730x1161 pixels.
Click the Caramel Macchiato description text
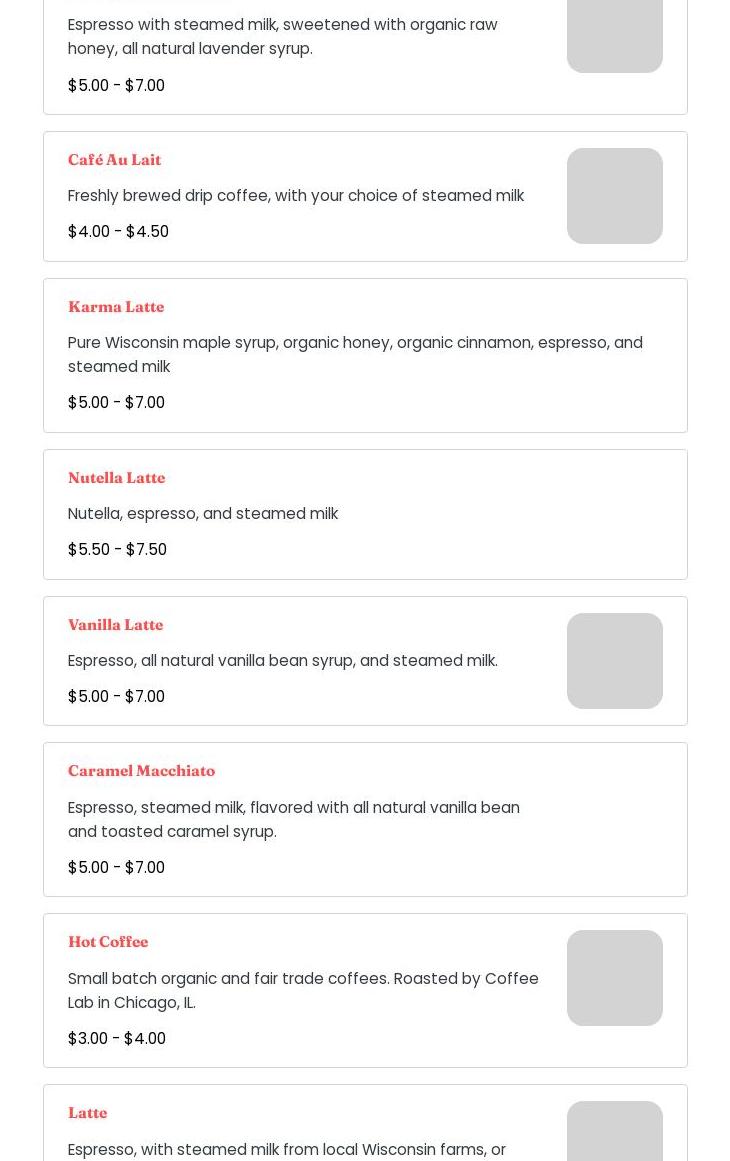point(293,820)
